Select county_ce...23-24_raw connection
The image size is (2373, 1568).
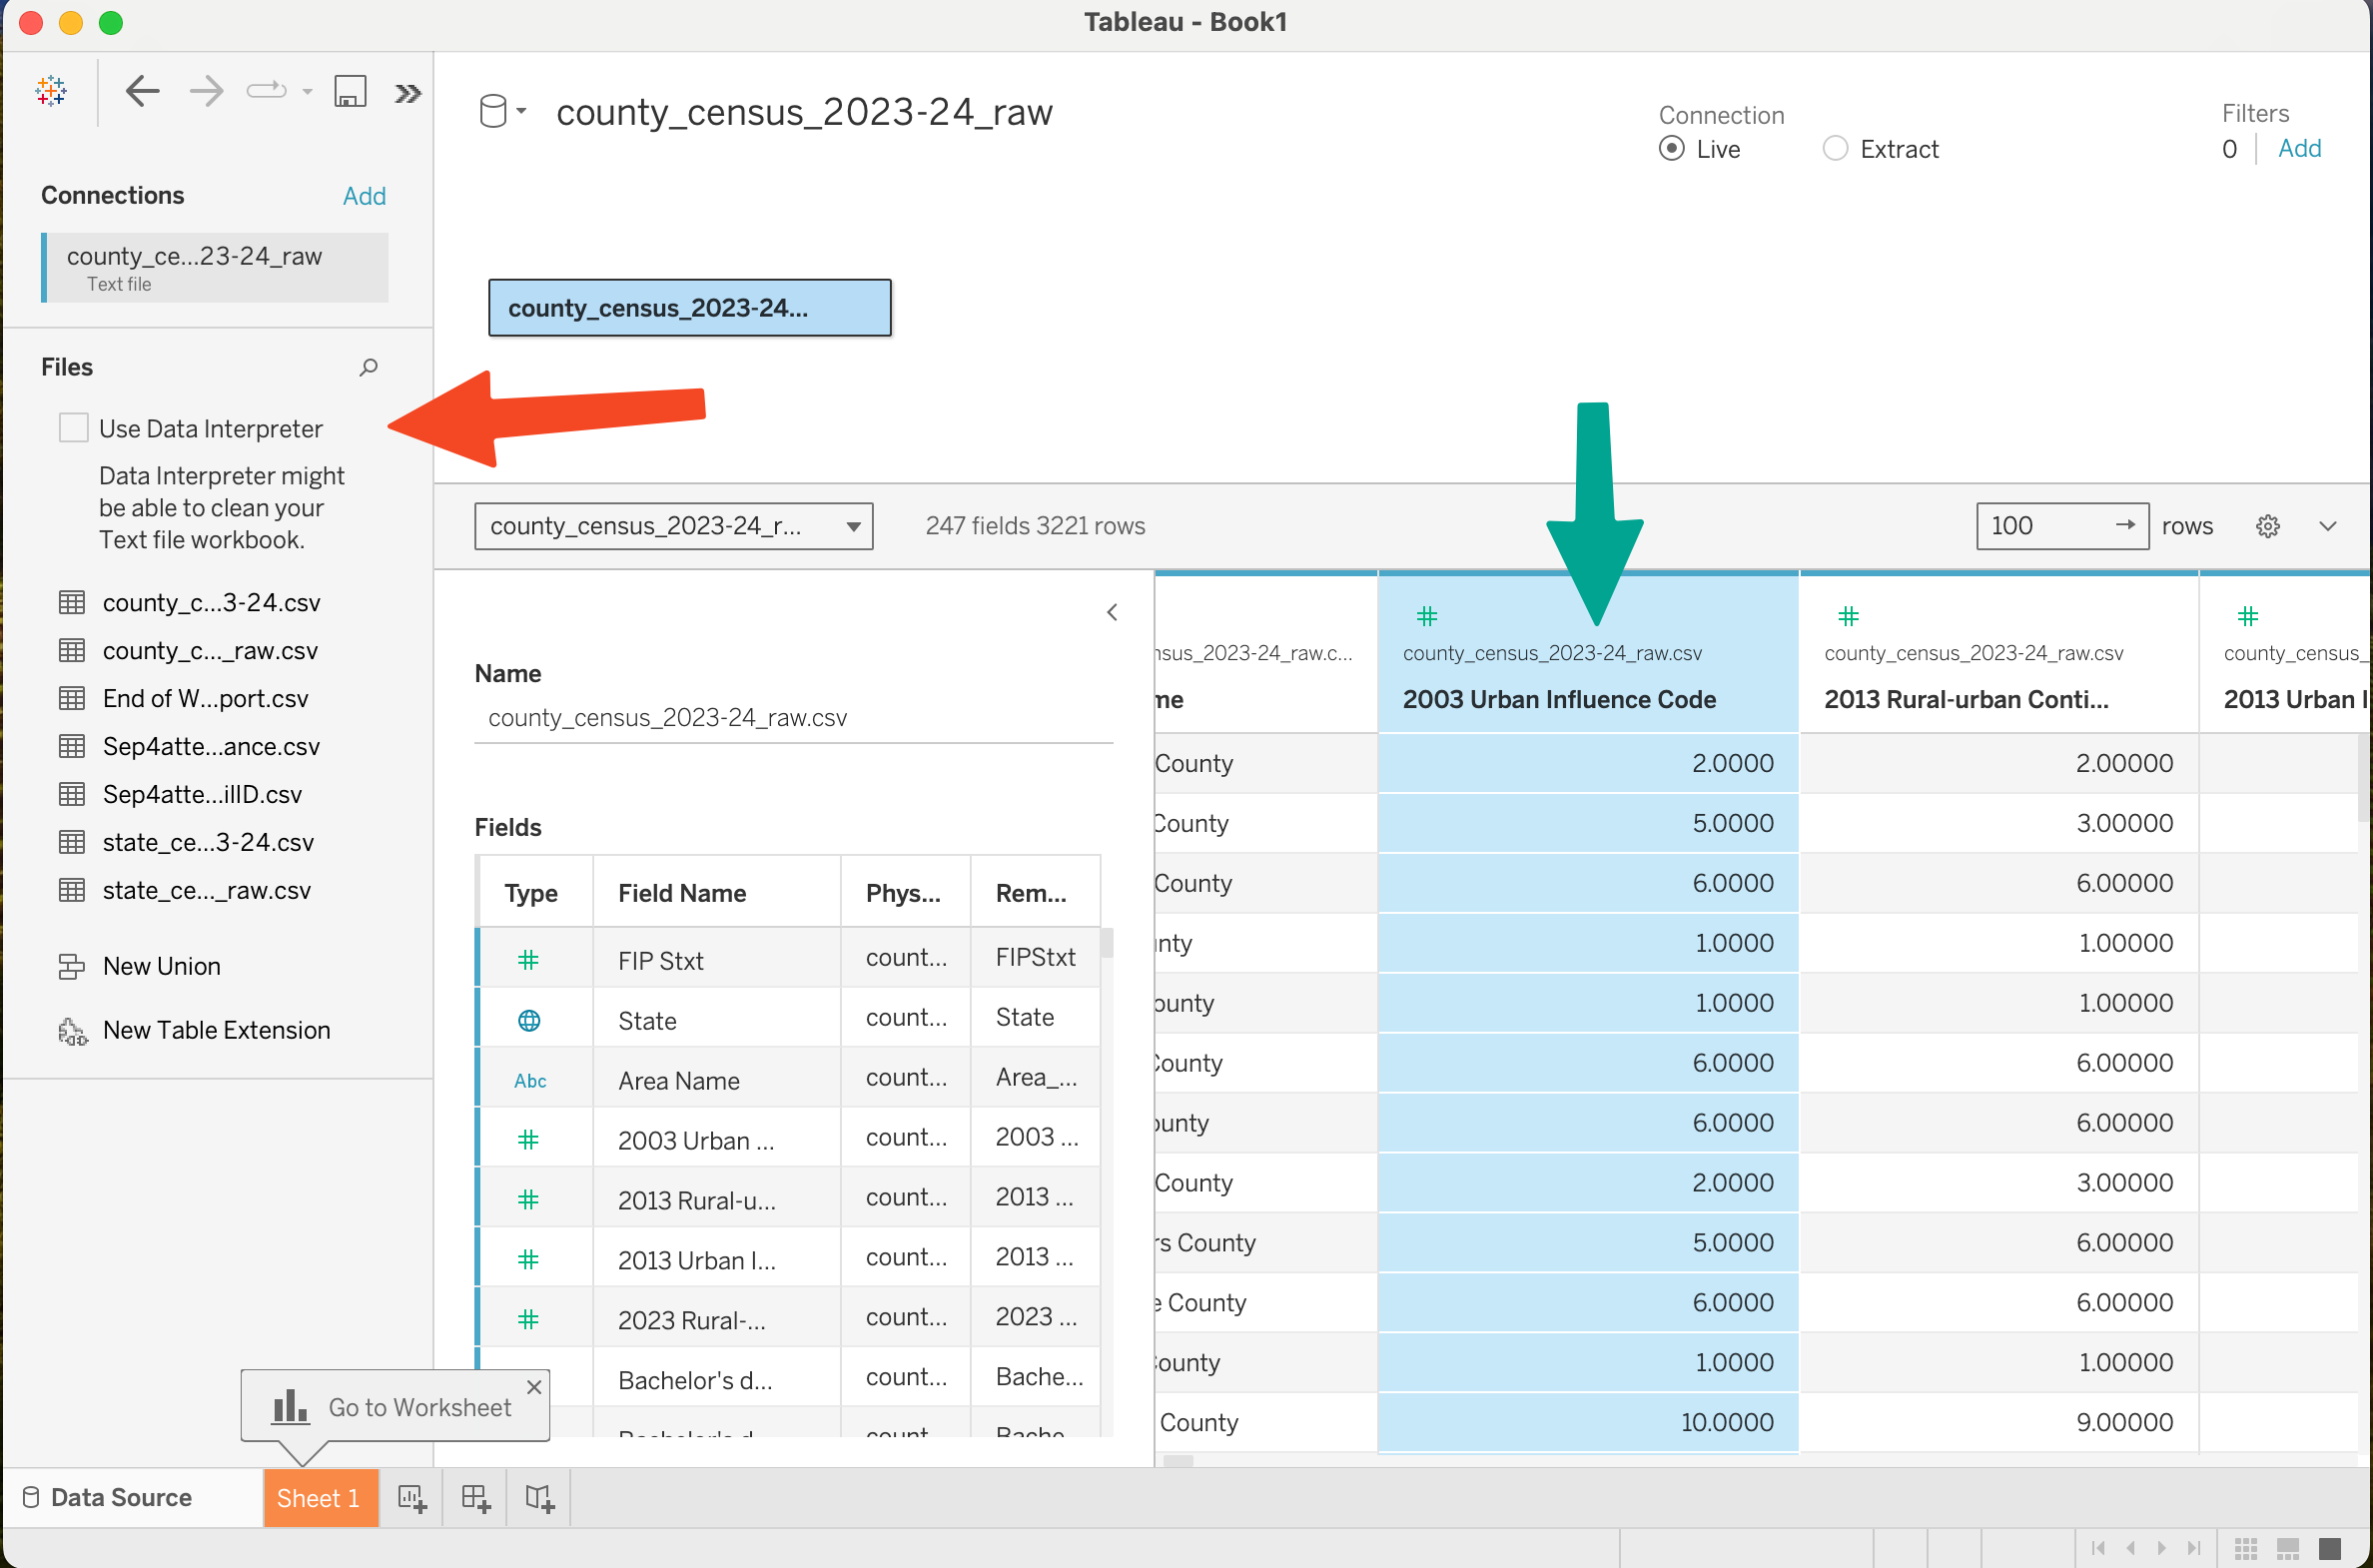pos(214,268)
